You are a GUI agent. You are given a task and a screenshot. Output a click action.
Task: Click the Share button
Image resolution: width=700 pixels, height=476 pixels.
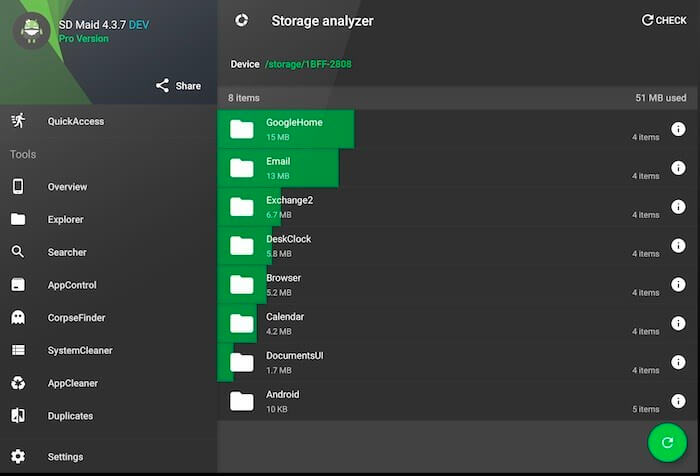click(178, 86)
